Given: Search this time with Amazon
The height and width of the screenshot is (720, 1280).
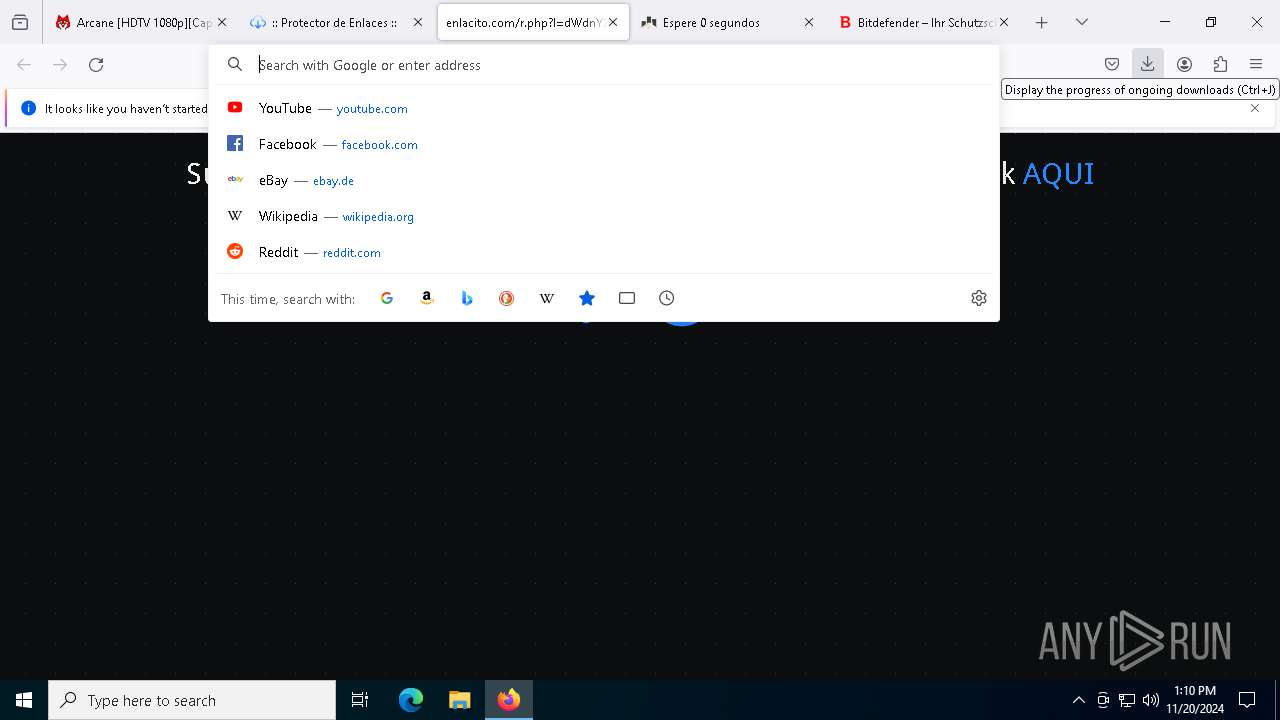Looking at the screenshot, I should pyautogui.click(x=427, y=298).
